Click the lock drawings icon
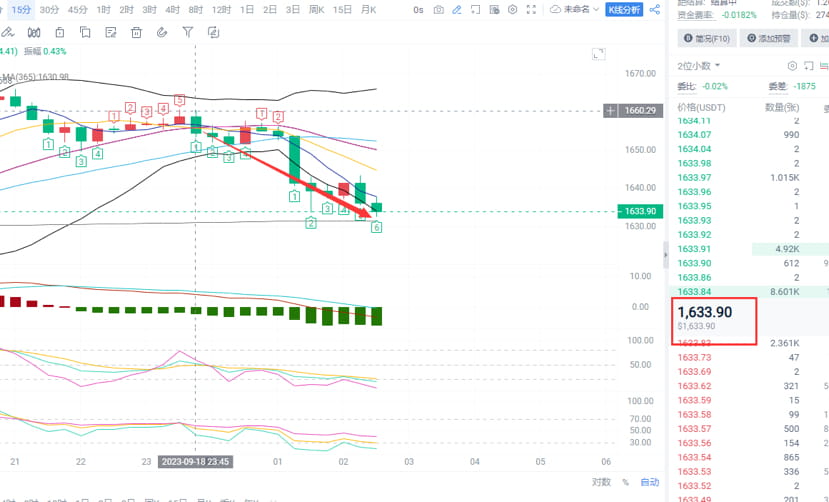This screenshot has width=829, height=502. (x=60, y=33)
